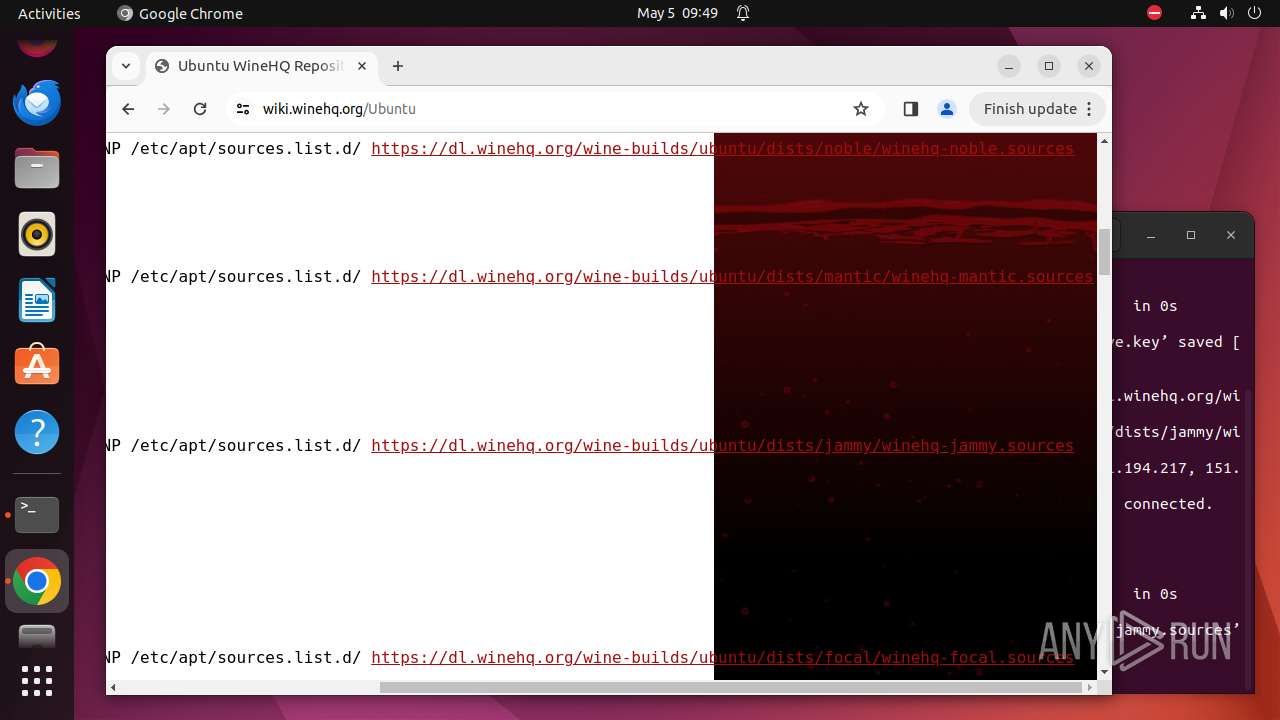Go back to the previous page in Chrome
Image resolution: width=1280 pixels, height=720 pixels.
128,109
